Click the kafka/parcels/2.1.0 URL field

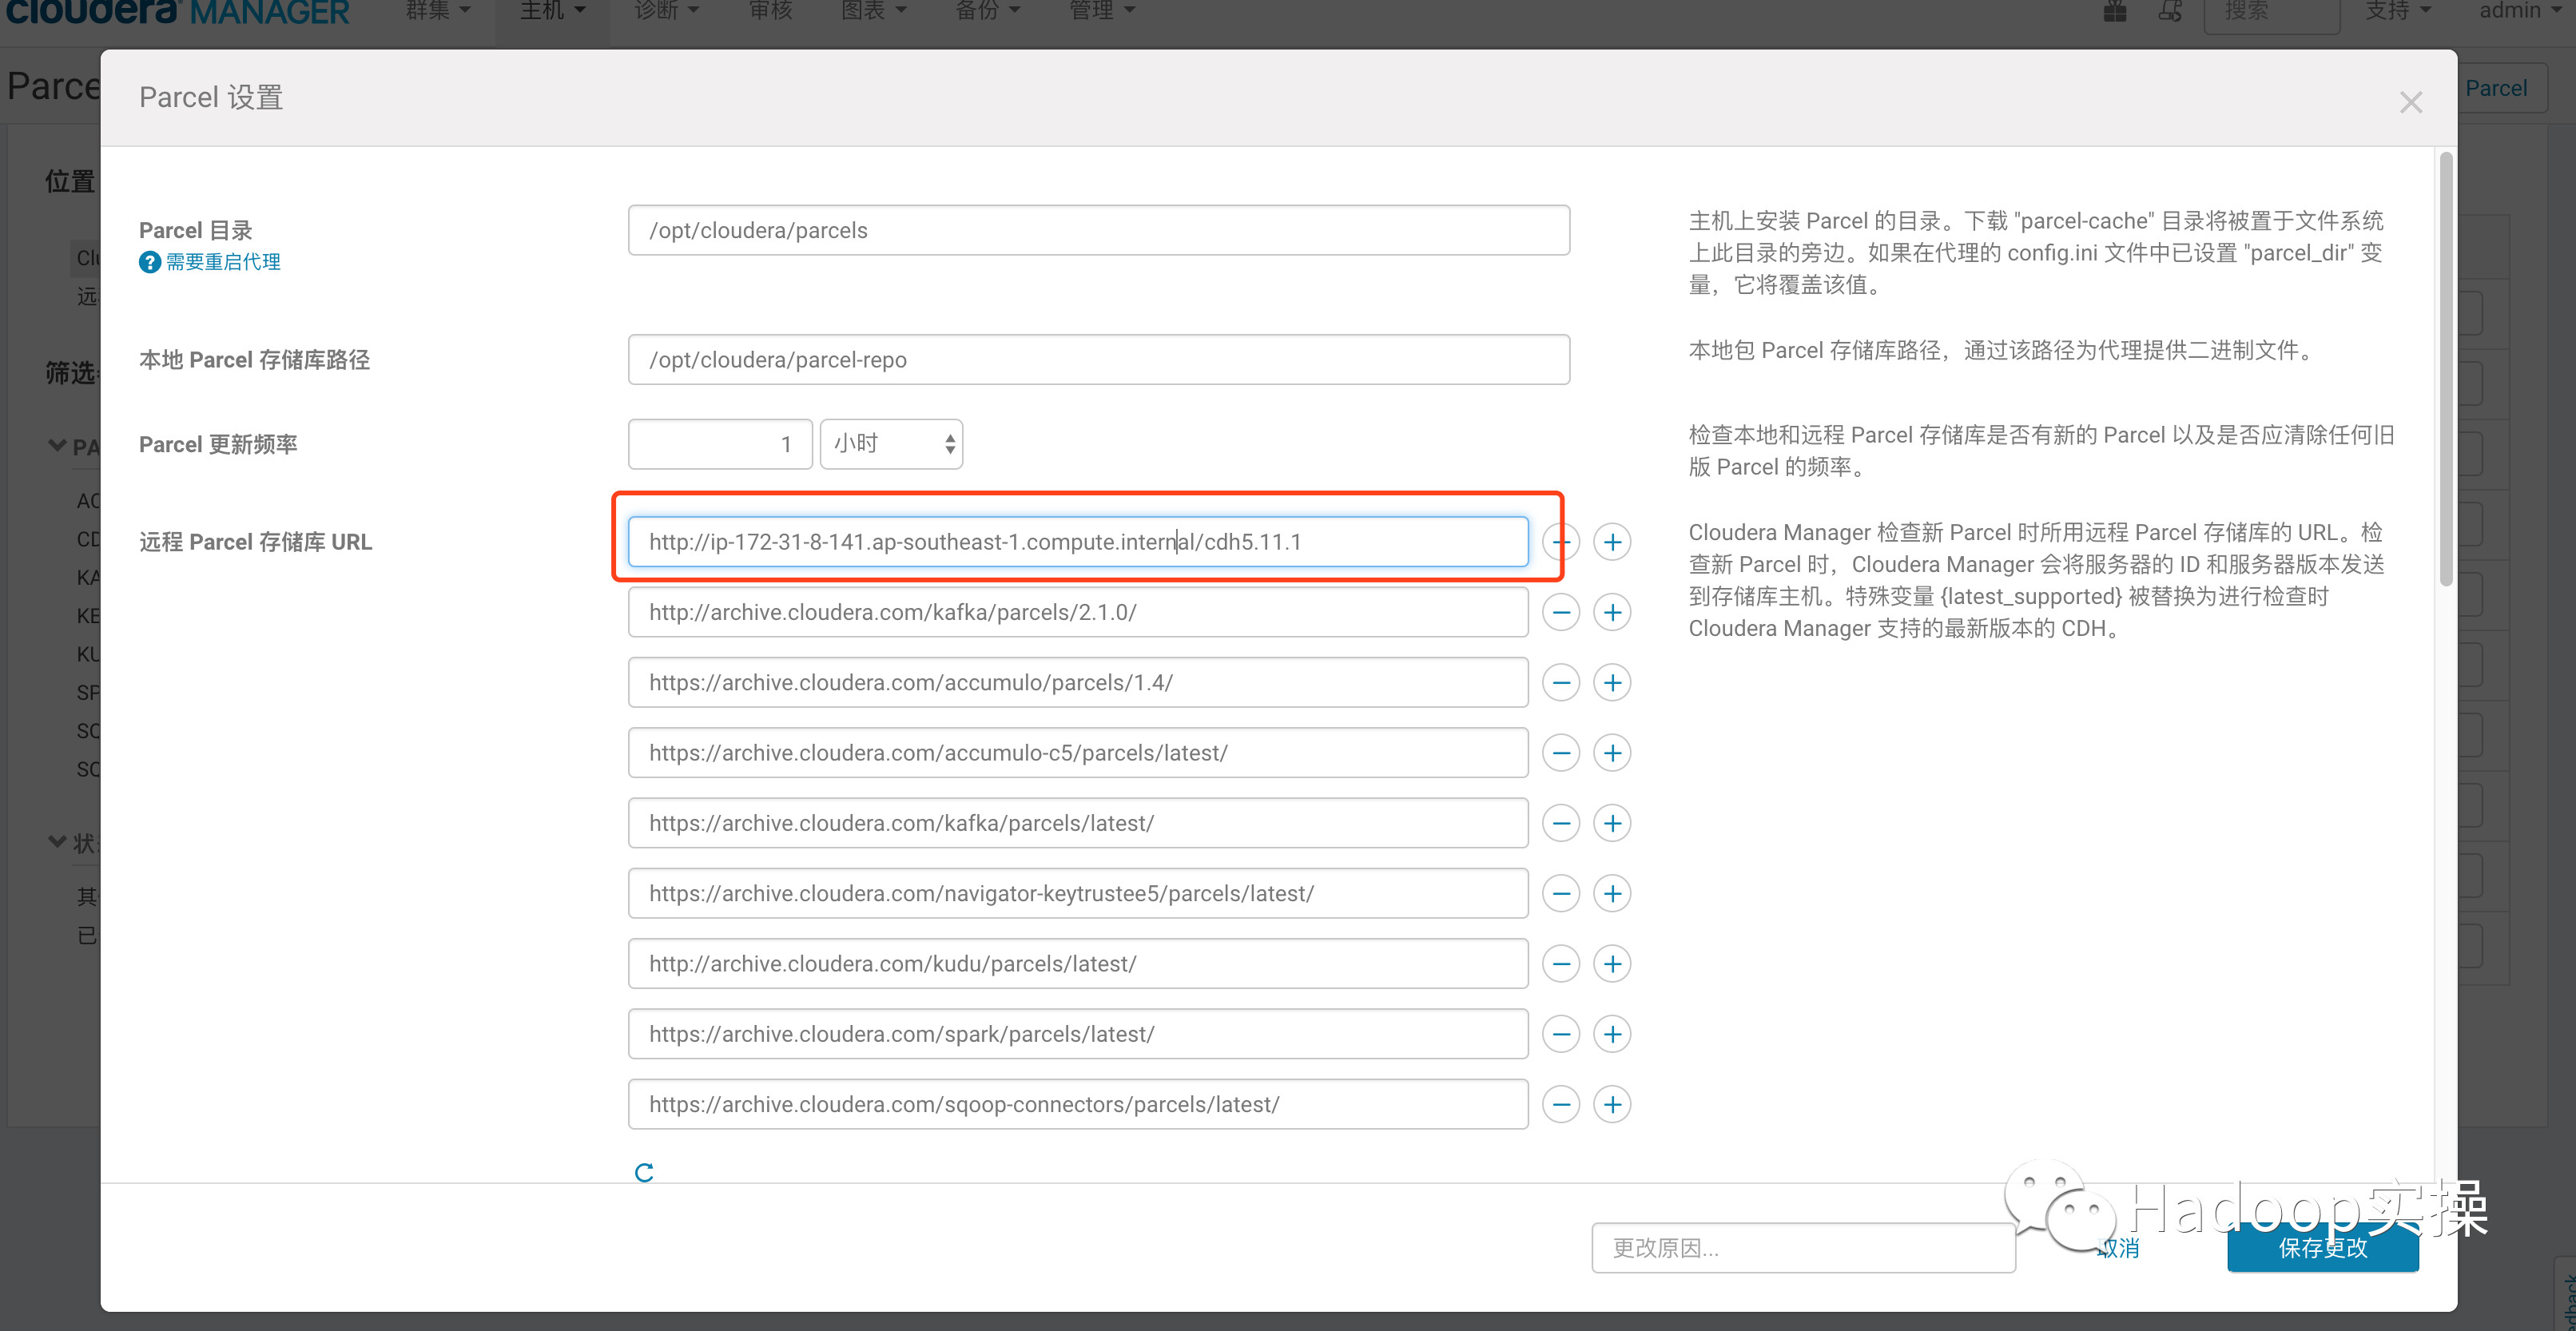pos(1077,612)
